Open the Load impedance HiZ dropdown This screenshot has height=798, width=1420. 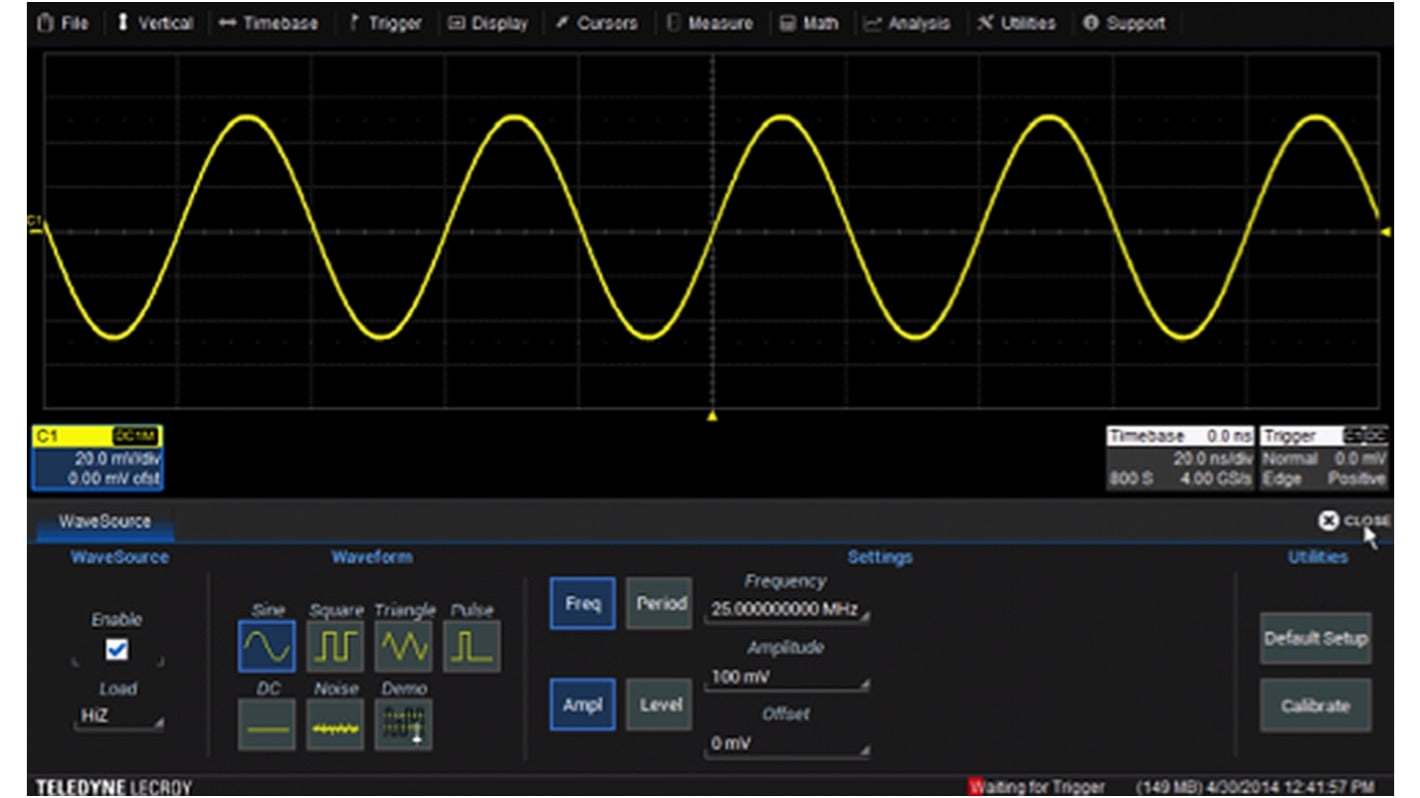pyautogui.click(x=117, y=716)
